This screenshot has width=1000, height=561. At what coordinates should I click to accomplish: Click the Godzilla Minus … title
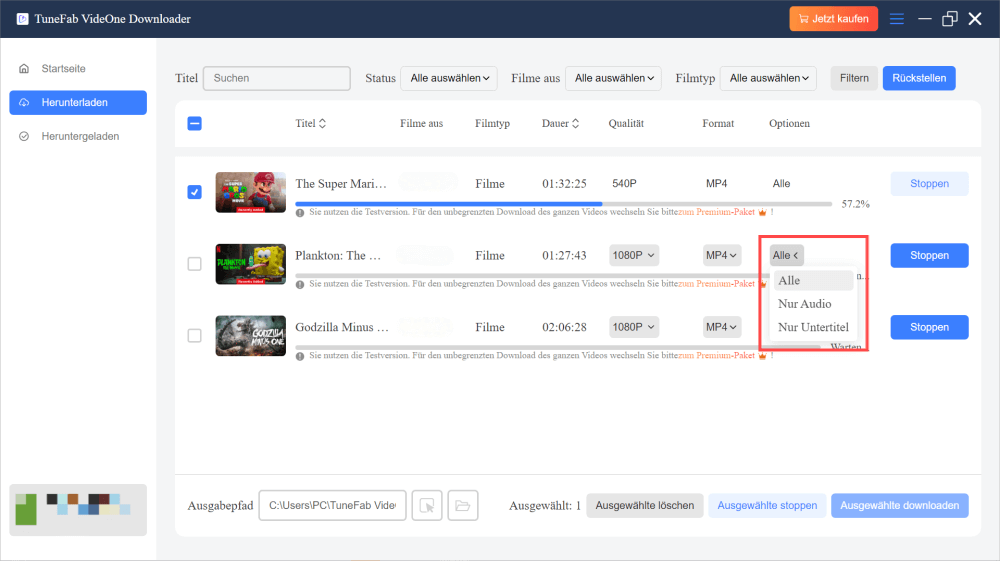pyautogui.click(x=342, y=327)
